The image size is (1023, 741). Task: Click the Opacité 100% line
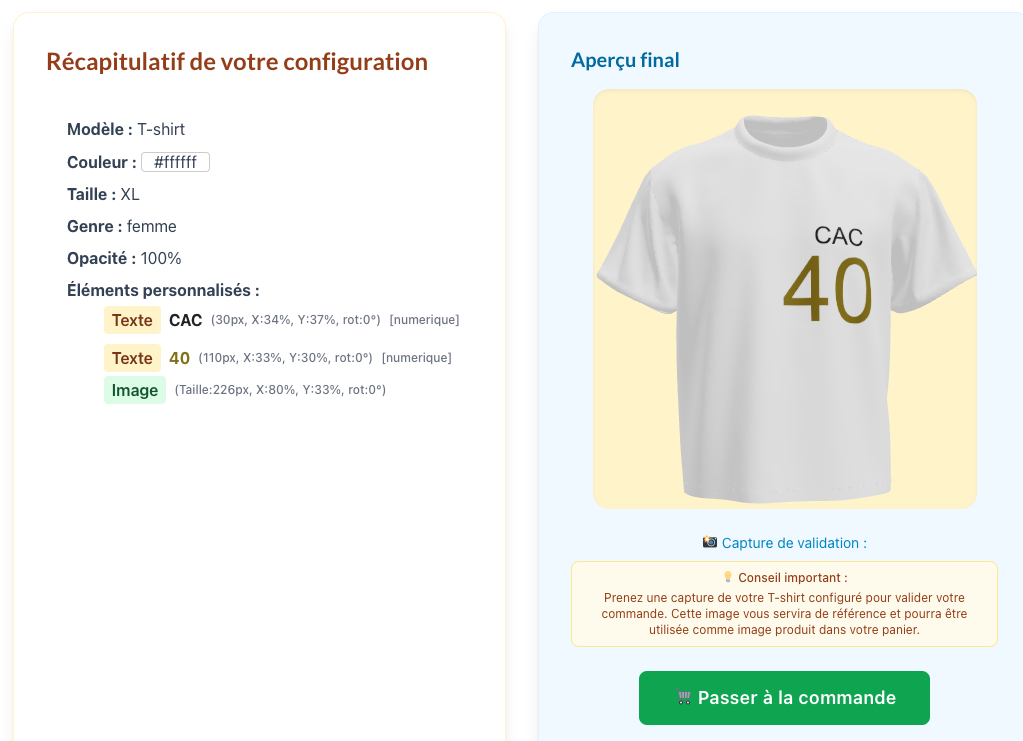pyautogui.click(x=124, y=258)
